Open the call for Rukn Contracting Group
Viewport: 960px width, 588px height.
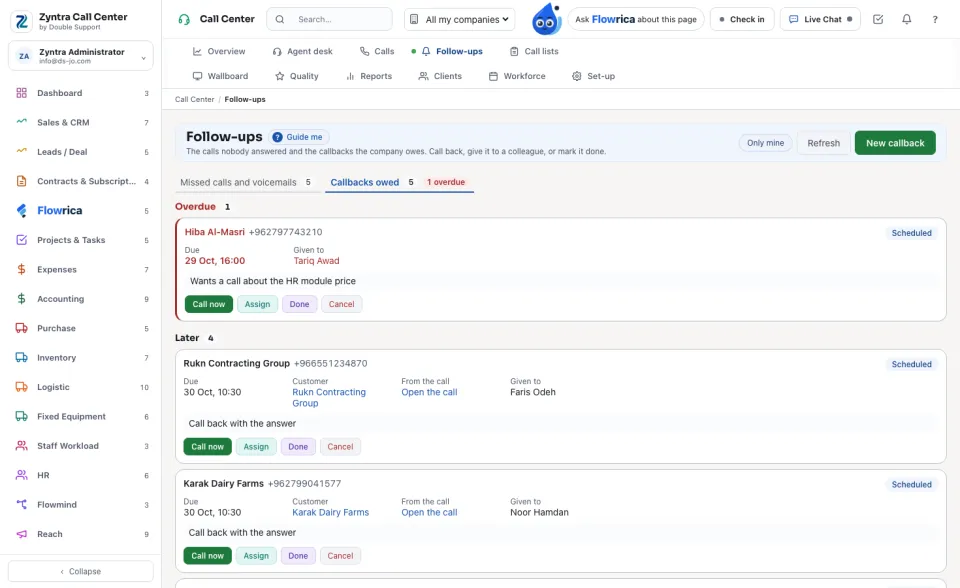point(429,392)
